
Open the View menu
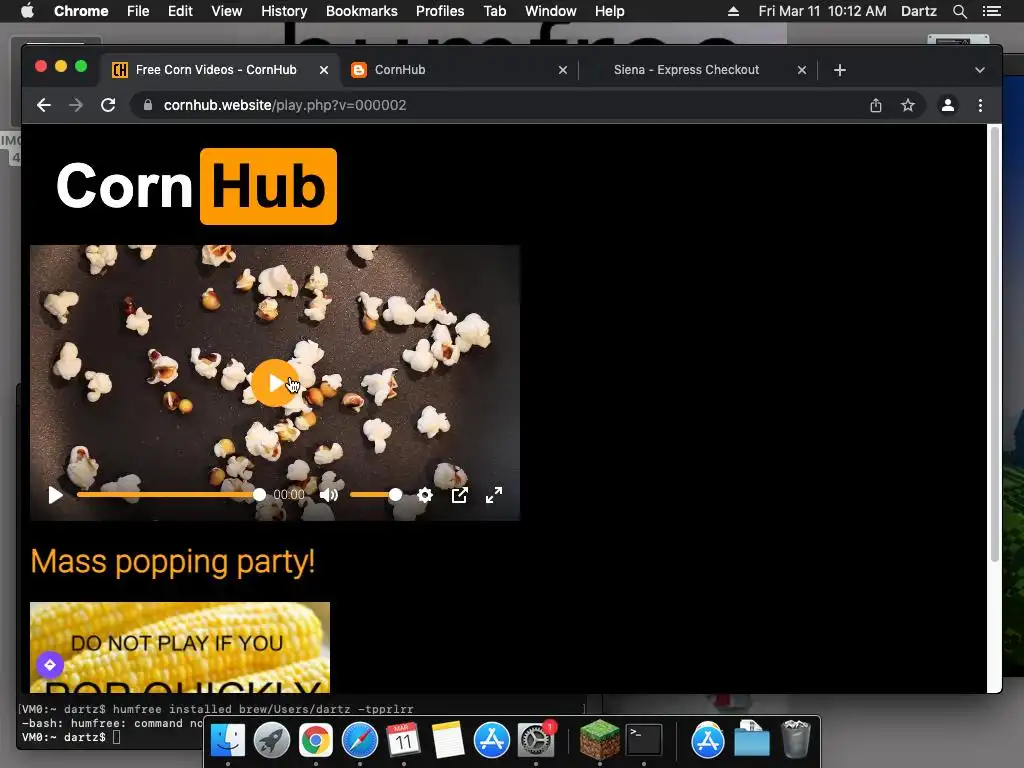point(227,11)
